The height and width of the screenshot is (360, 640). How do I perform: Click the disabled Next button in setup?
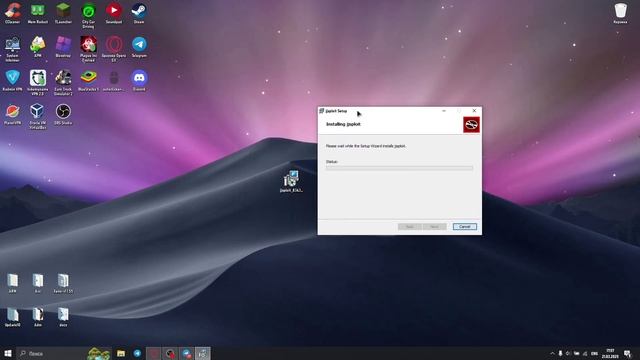pos(434,227)
